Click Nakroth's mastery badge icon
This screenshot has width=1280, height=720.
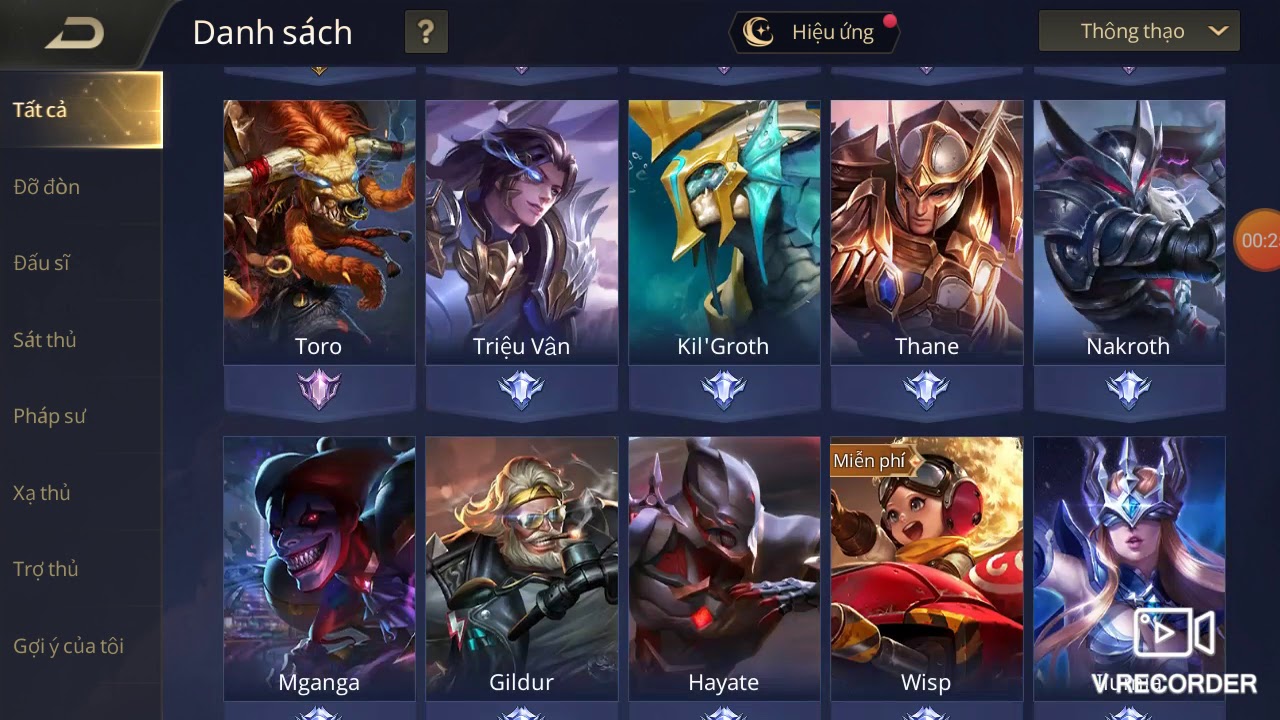[x=1129, y=389]
